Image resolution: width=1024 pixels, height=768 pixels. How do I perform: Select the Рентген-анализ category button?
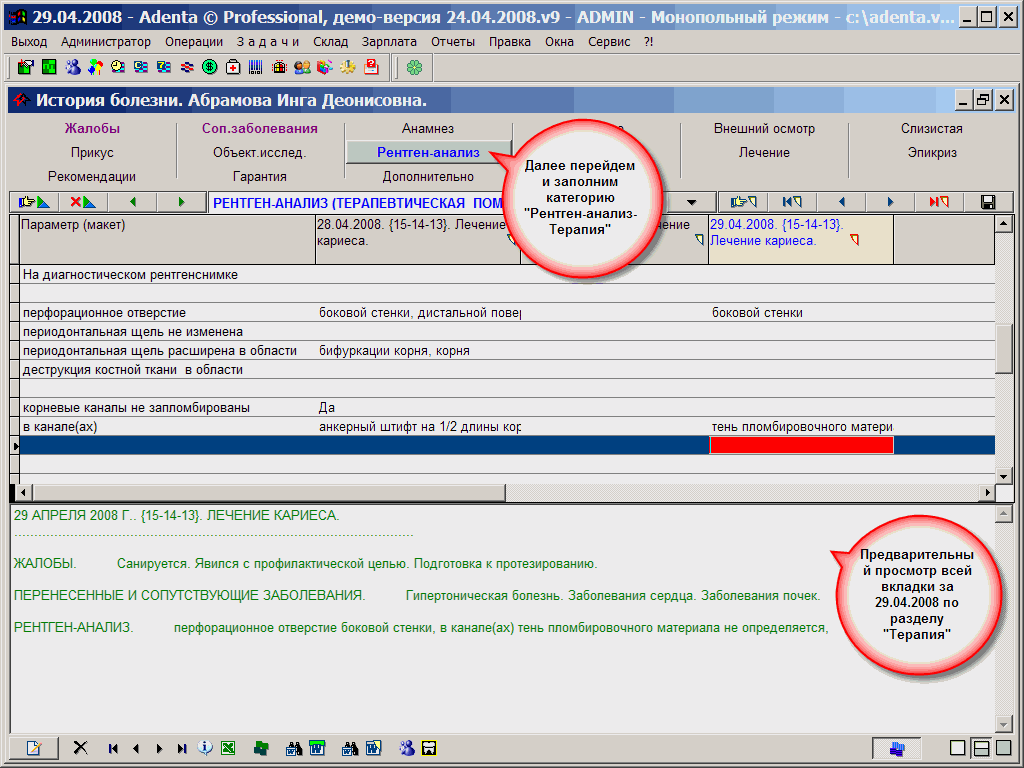click(428, 153)
